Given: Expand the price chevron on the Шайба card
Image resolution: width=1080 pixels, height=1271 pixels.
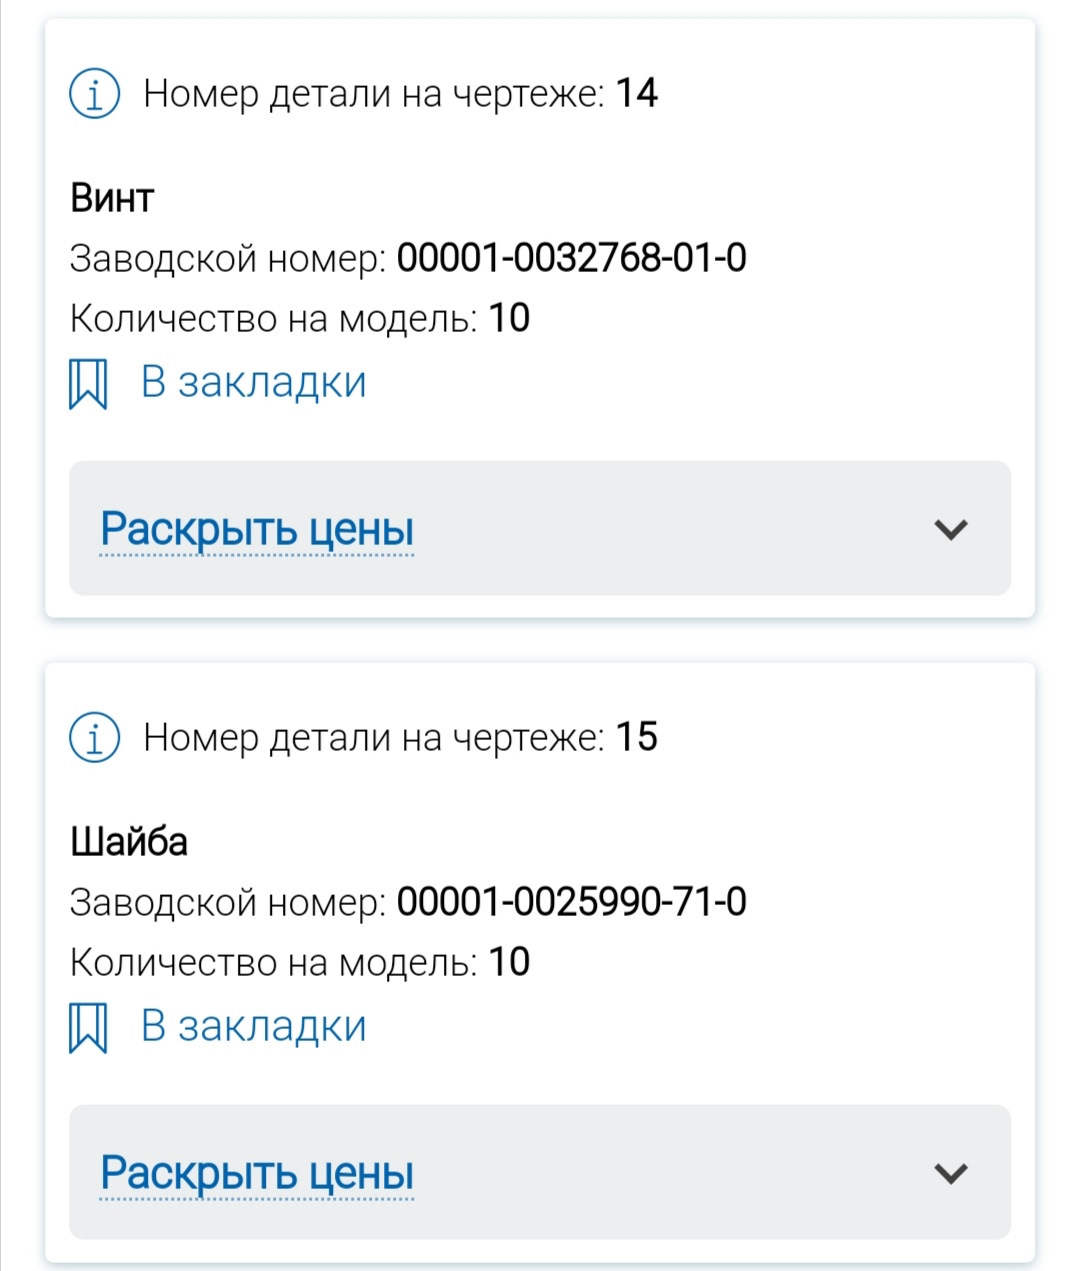Looking at the screenshot, I should point(950,1173).
